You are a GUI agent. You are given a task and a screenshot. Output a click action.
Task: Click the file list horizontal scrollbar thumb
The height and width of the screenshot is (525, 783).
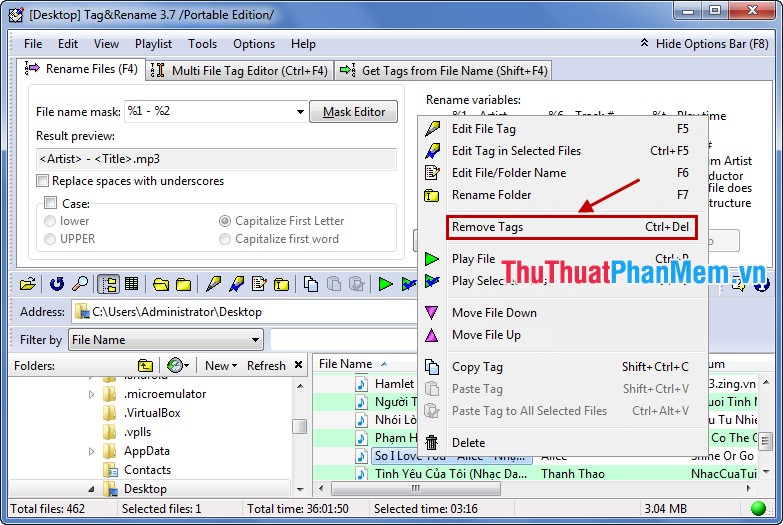415,489
